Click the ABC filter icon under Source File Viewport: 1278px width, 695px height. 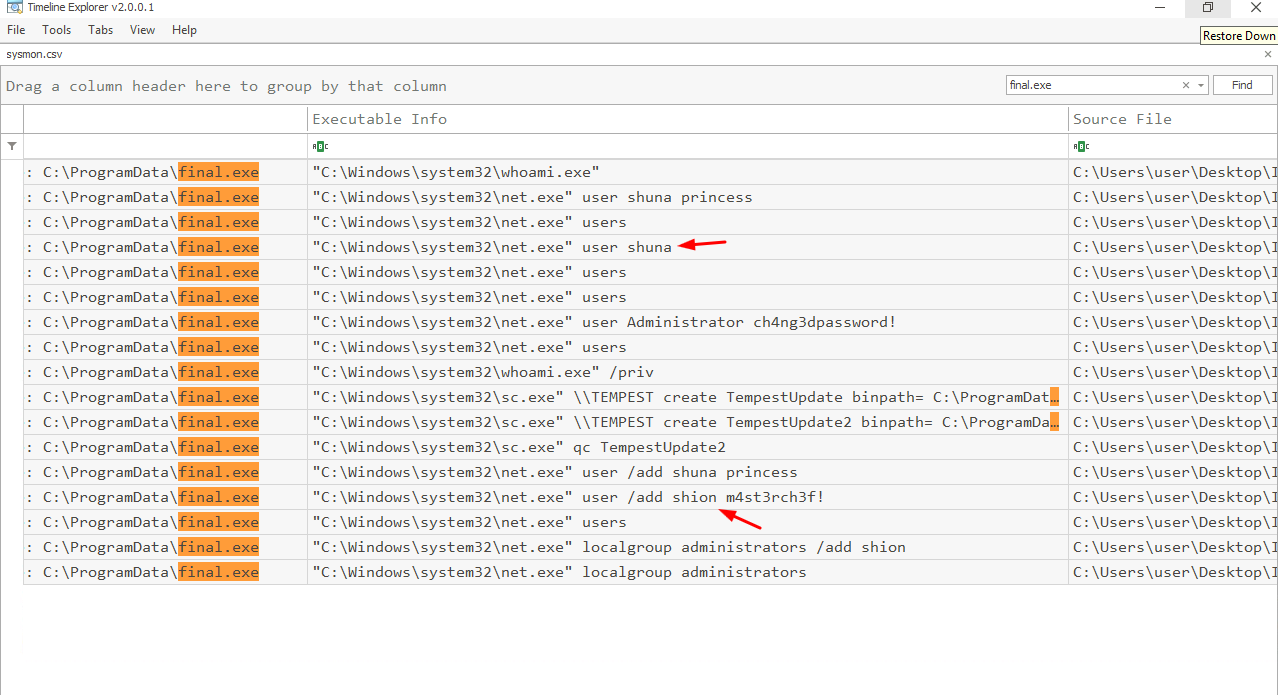point(1081,146)
